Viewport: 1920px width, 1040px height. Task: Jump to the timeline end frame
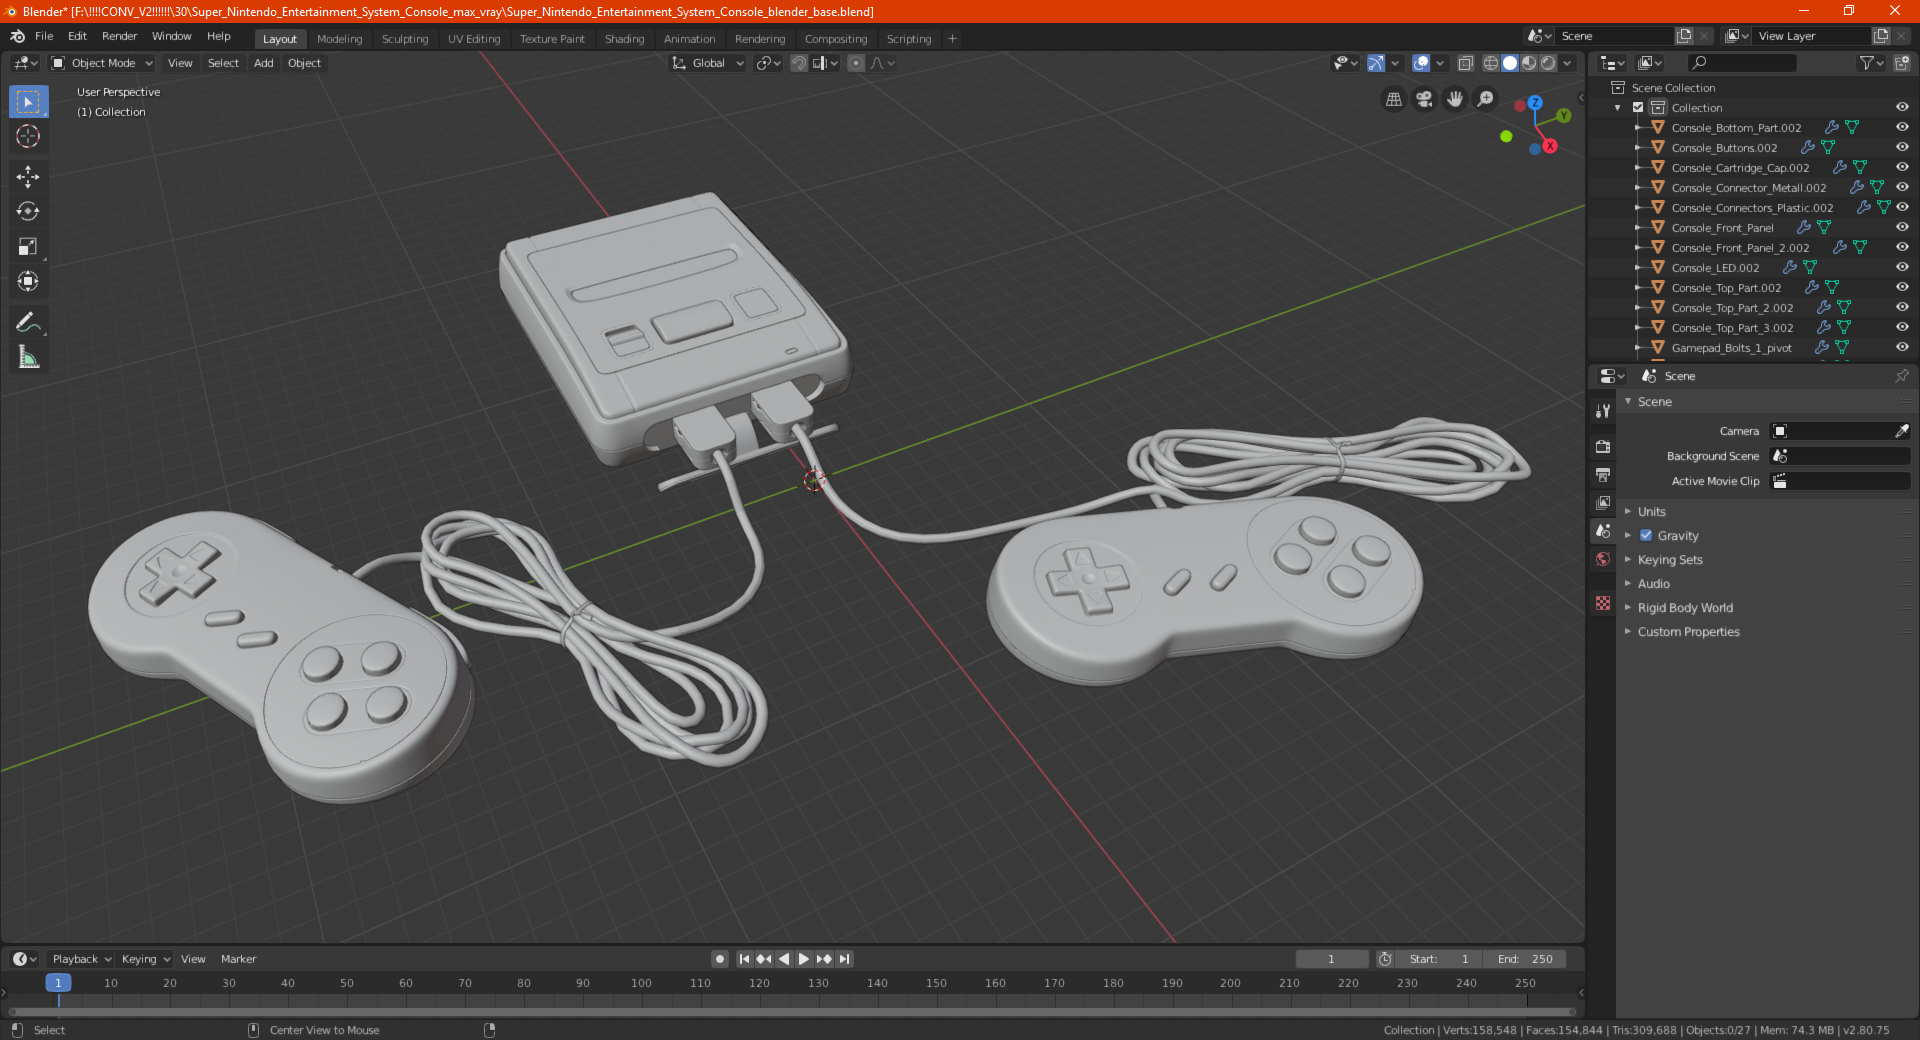click(844, 959)
